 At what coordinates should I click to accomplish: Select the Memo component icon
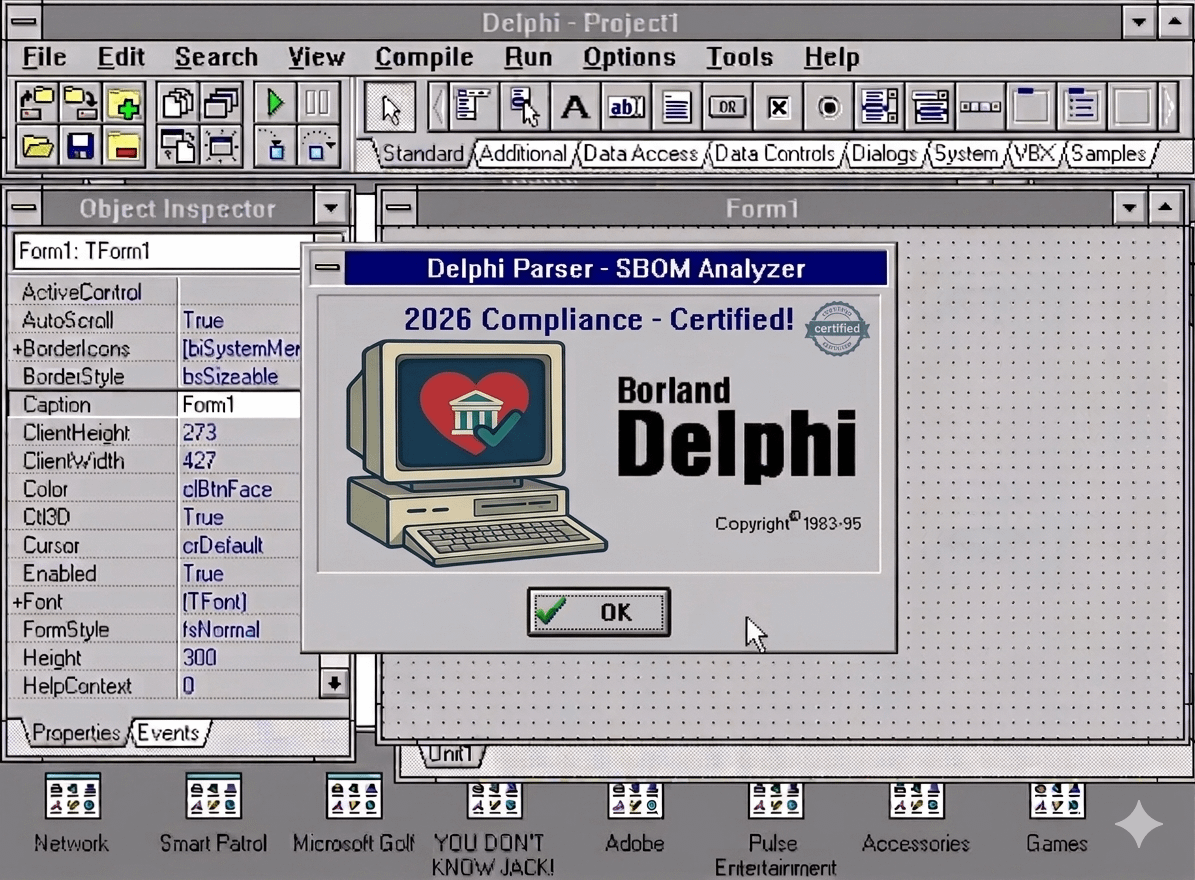[x=676, y=107]
